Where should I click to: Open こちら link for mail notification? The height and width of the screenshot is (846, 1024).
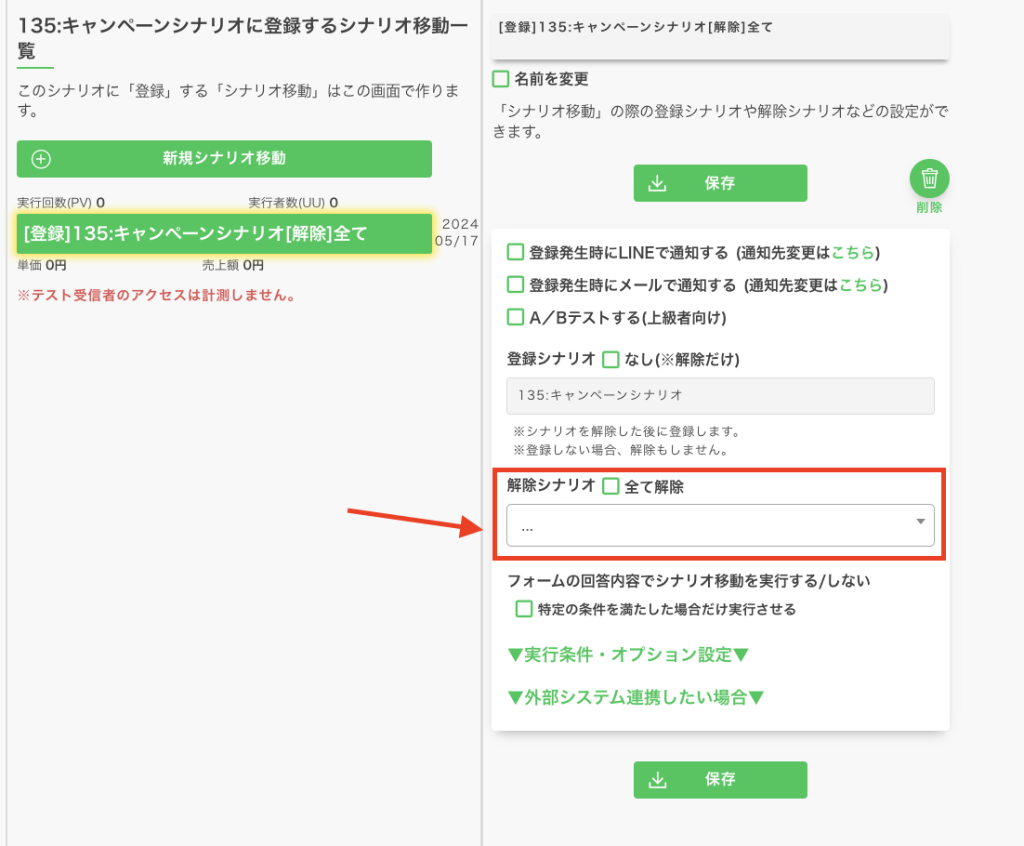click(863, 285)
